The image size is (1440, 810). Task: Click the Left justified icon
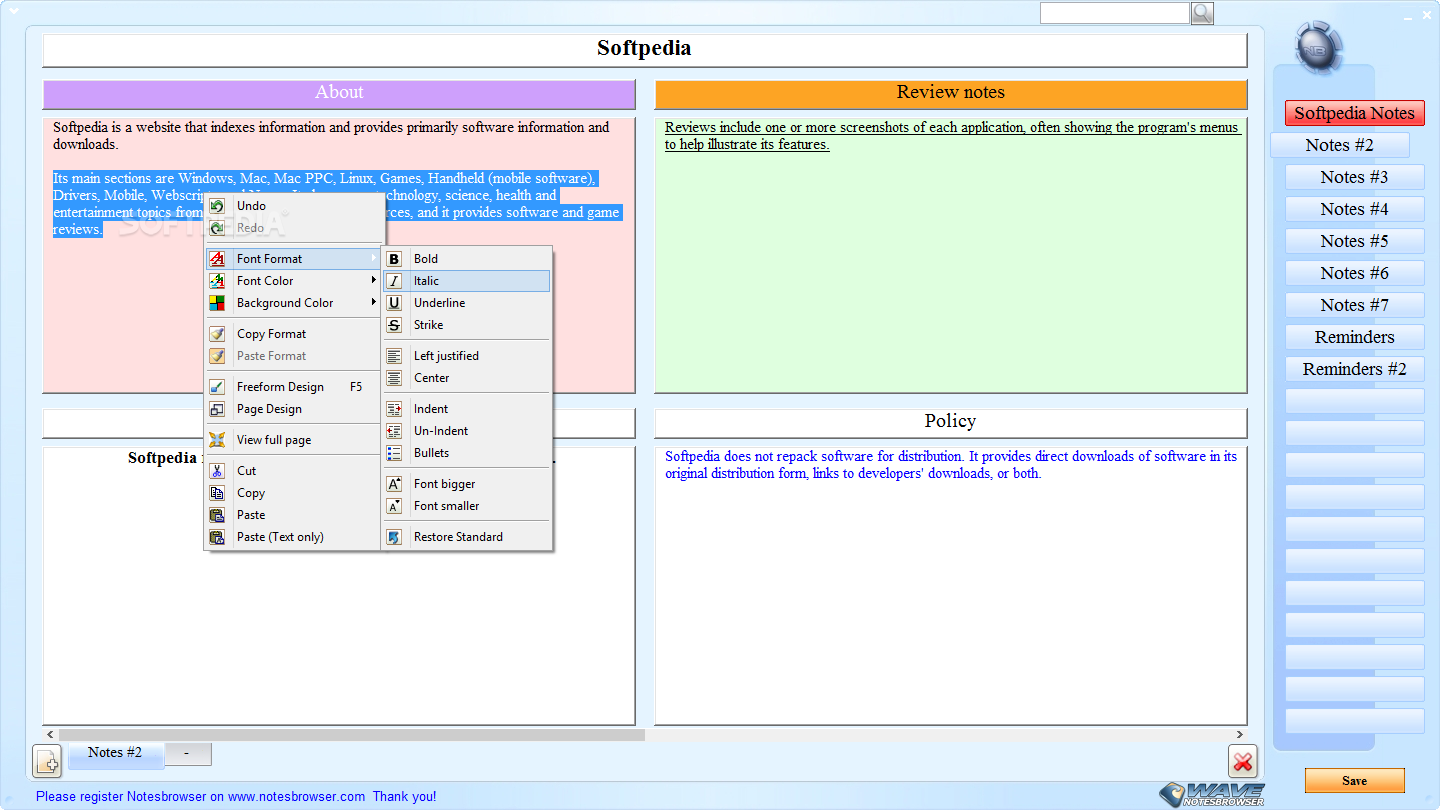click(394, 355)
